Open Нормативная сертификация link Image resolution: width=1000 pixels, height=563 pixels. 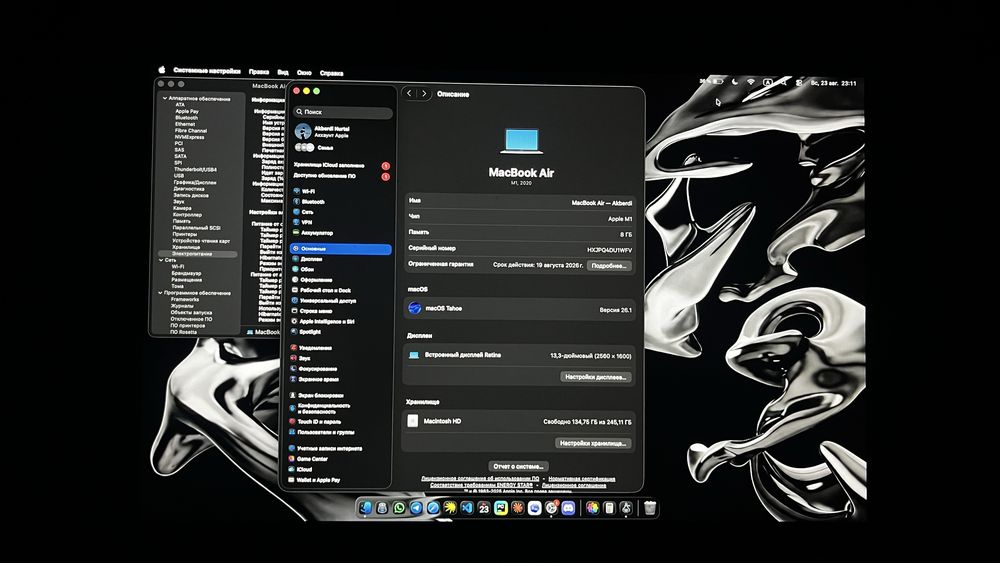point(582,478)
